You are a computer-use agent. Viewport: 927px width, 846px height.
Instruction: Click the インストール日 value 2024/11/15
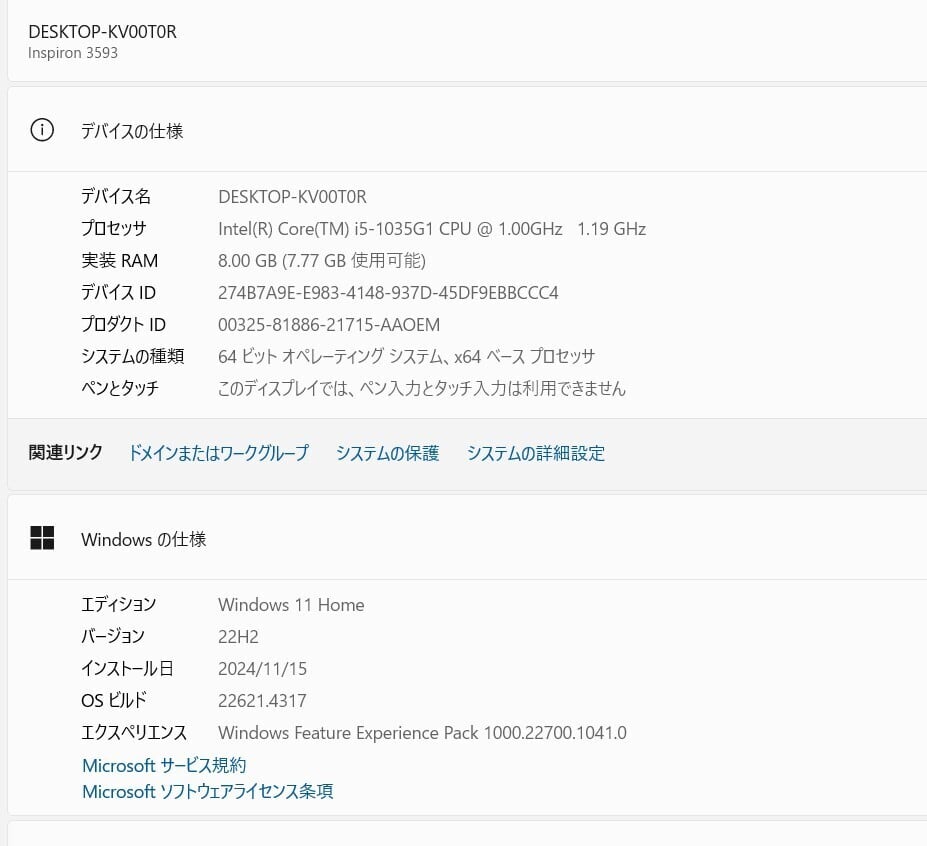pyautogui.click(x=262, y=669)
